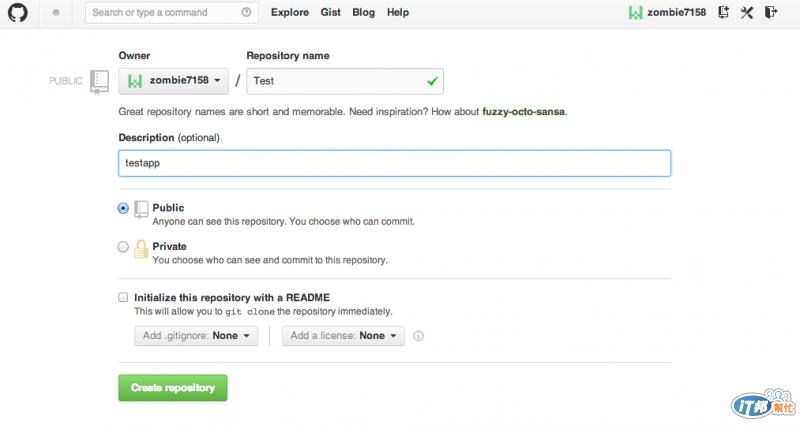Open account settings tools icon

point(747,12)
